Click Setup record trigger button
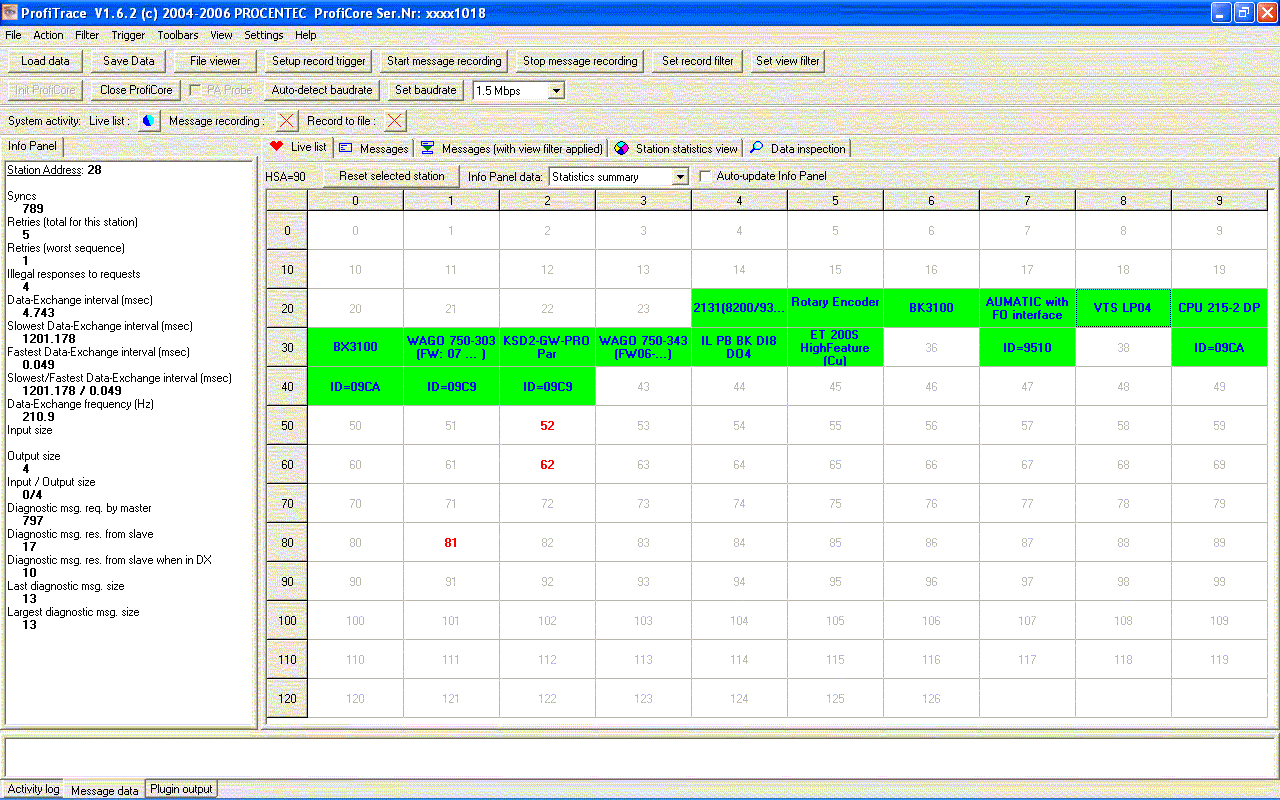Viewport: 1280px width, 800px height. point(319,61)
